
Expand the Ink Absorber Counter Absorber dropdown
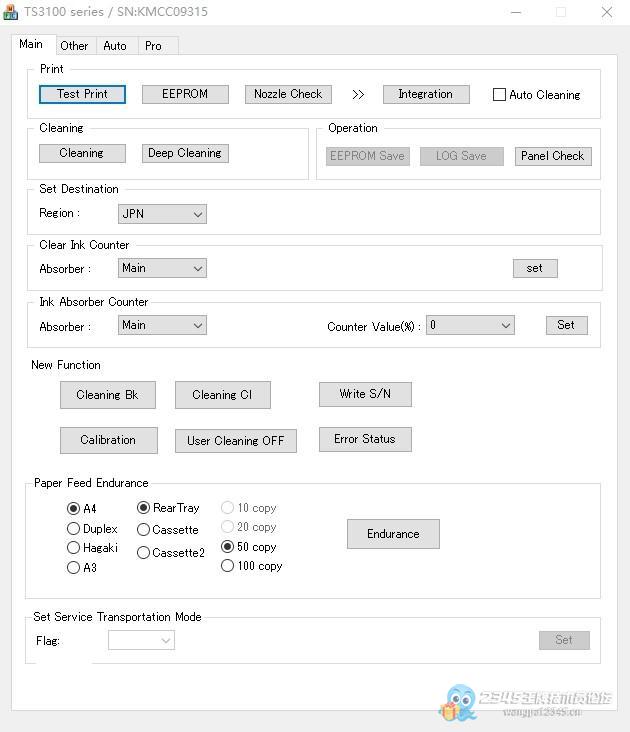[162, 325]
